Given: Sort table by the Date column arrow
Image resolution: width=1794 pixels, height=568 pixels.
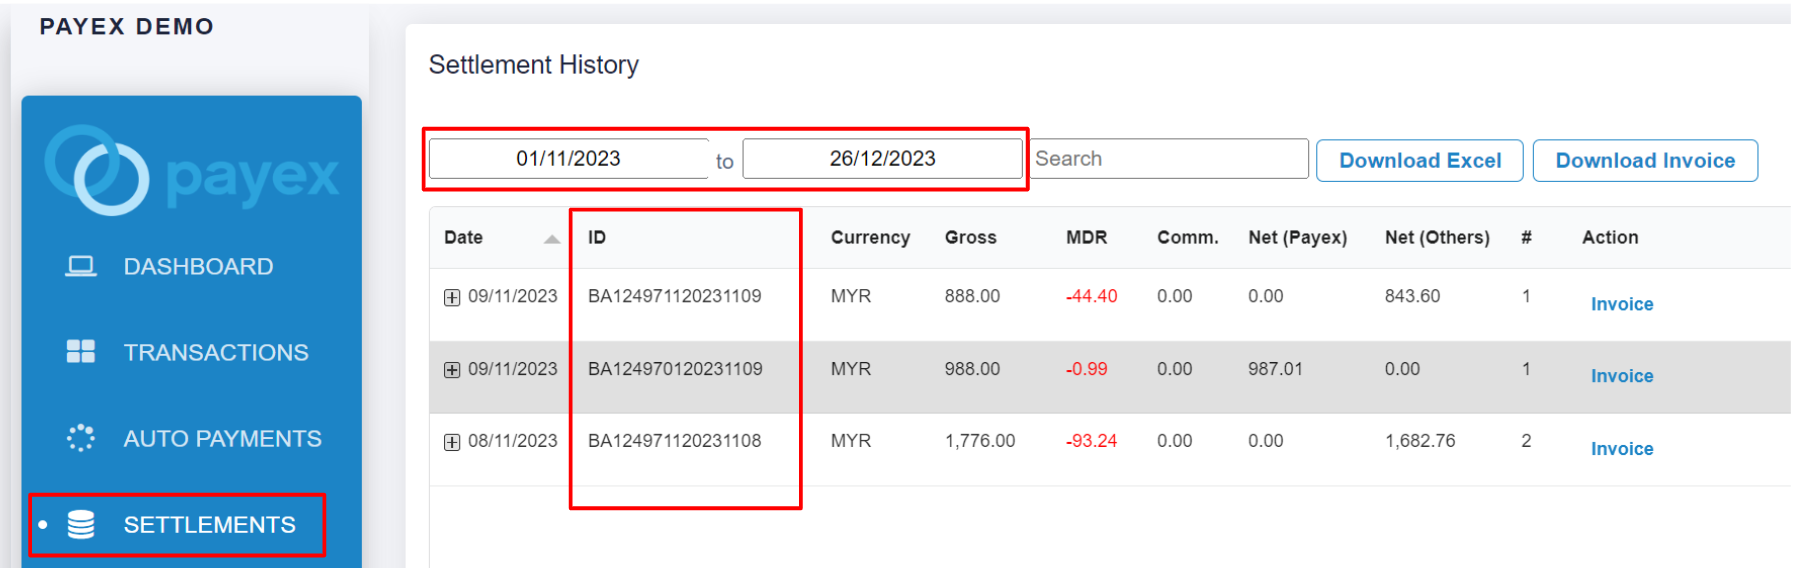Looking at the screenshot, I should tap(551, 238).
